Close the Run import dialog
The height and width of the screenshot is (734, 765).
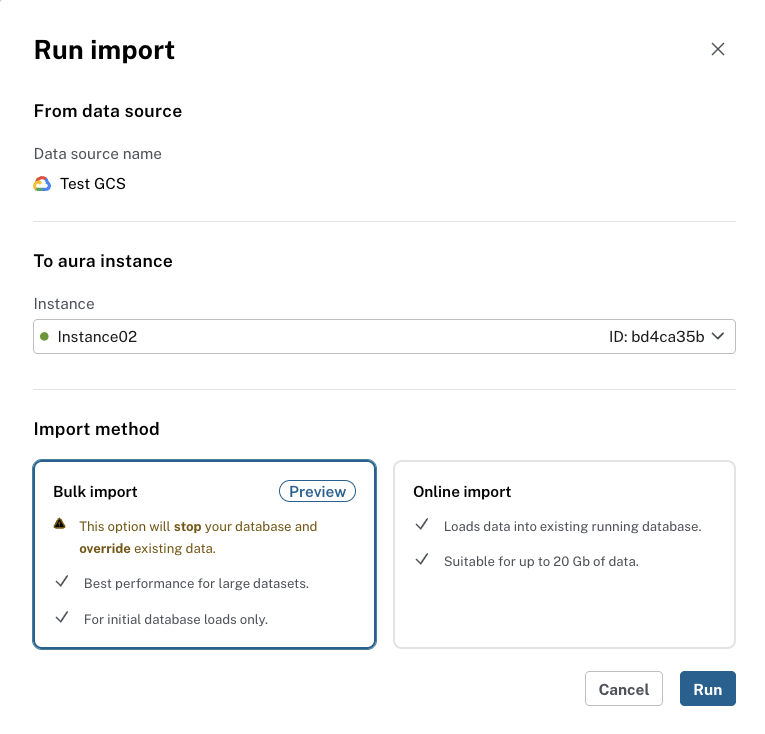click(718, 49)
